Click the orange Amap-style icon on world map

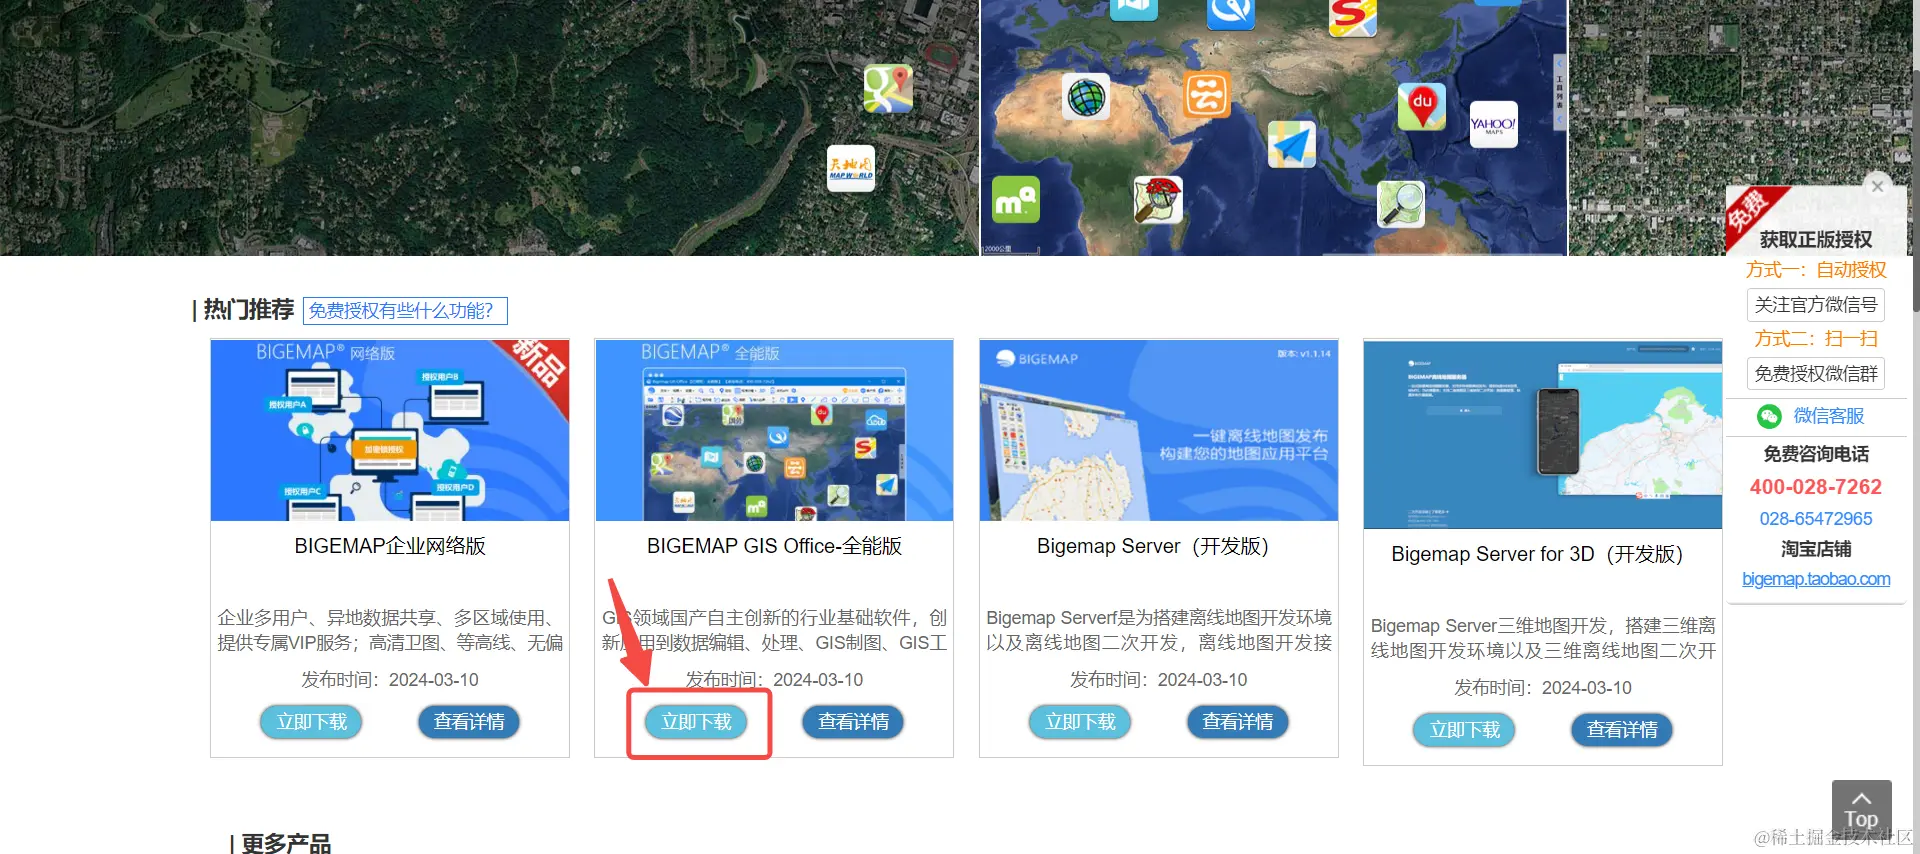pyautogui.click(x=1206, y=95)
